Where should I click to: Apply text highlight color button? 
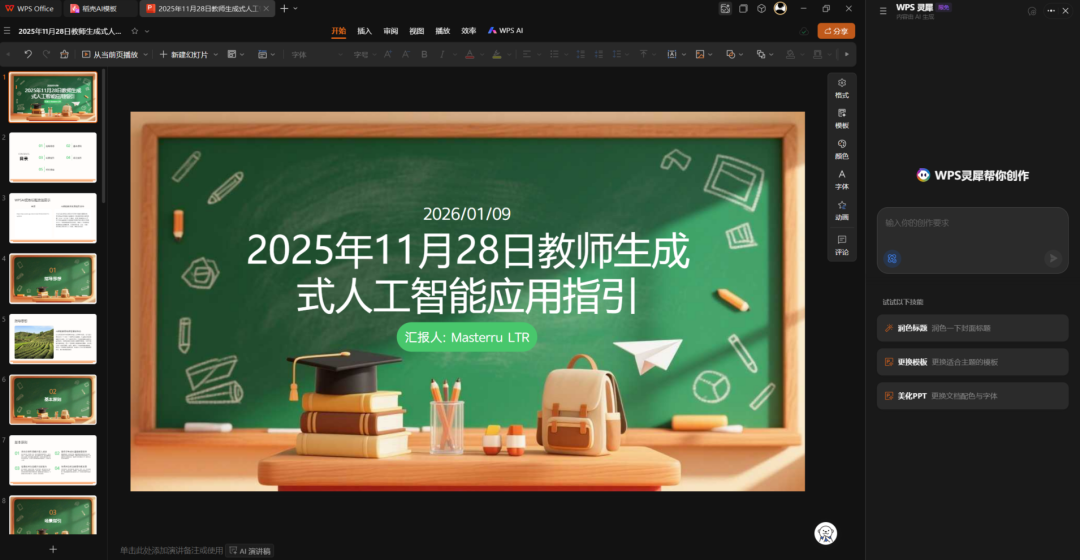[497, 54]
